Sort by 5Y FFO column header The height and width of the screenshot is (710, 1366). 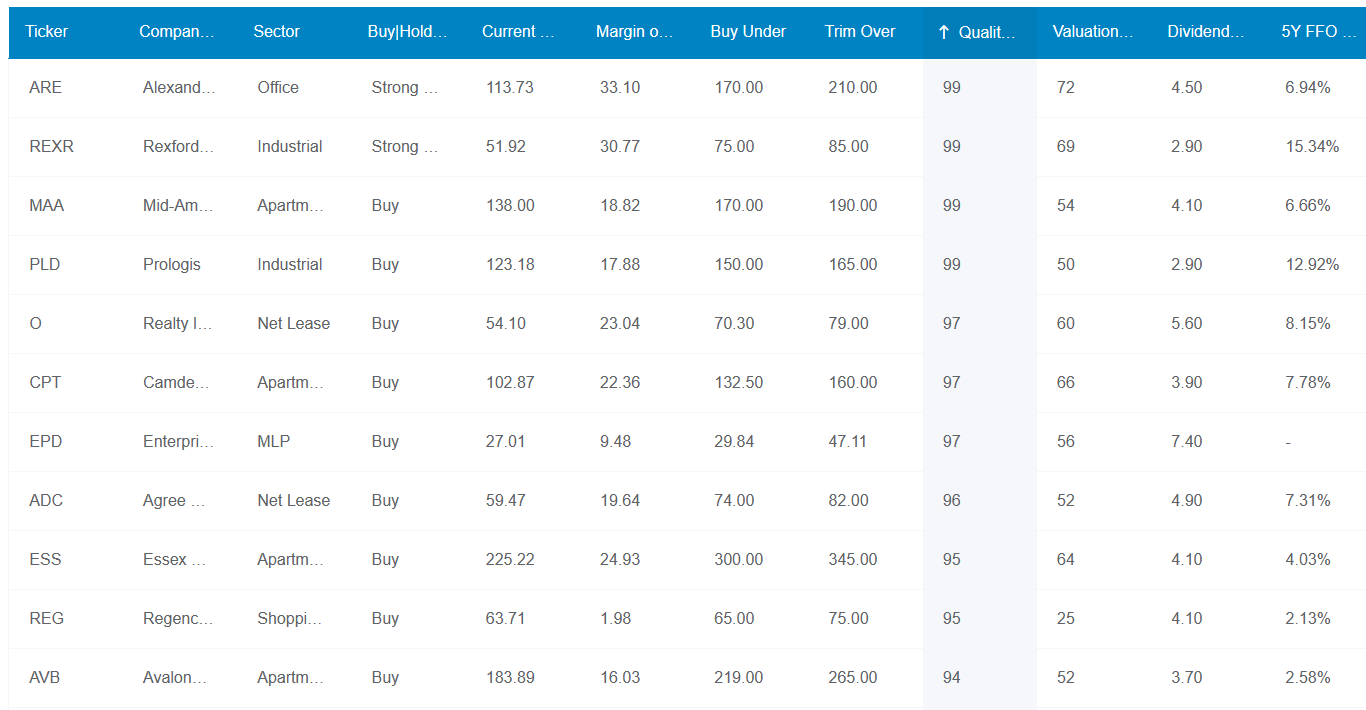coord(1316,32)
